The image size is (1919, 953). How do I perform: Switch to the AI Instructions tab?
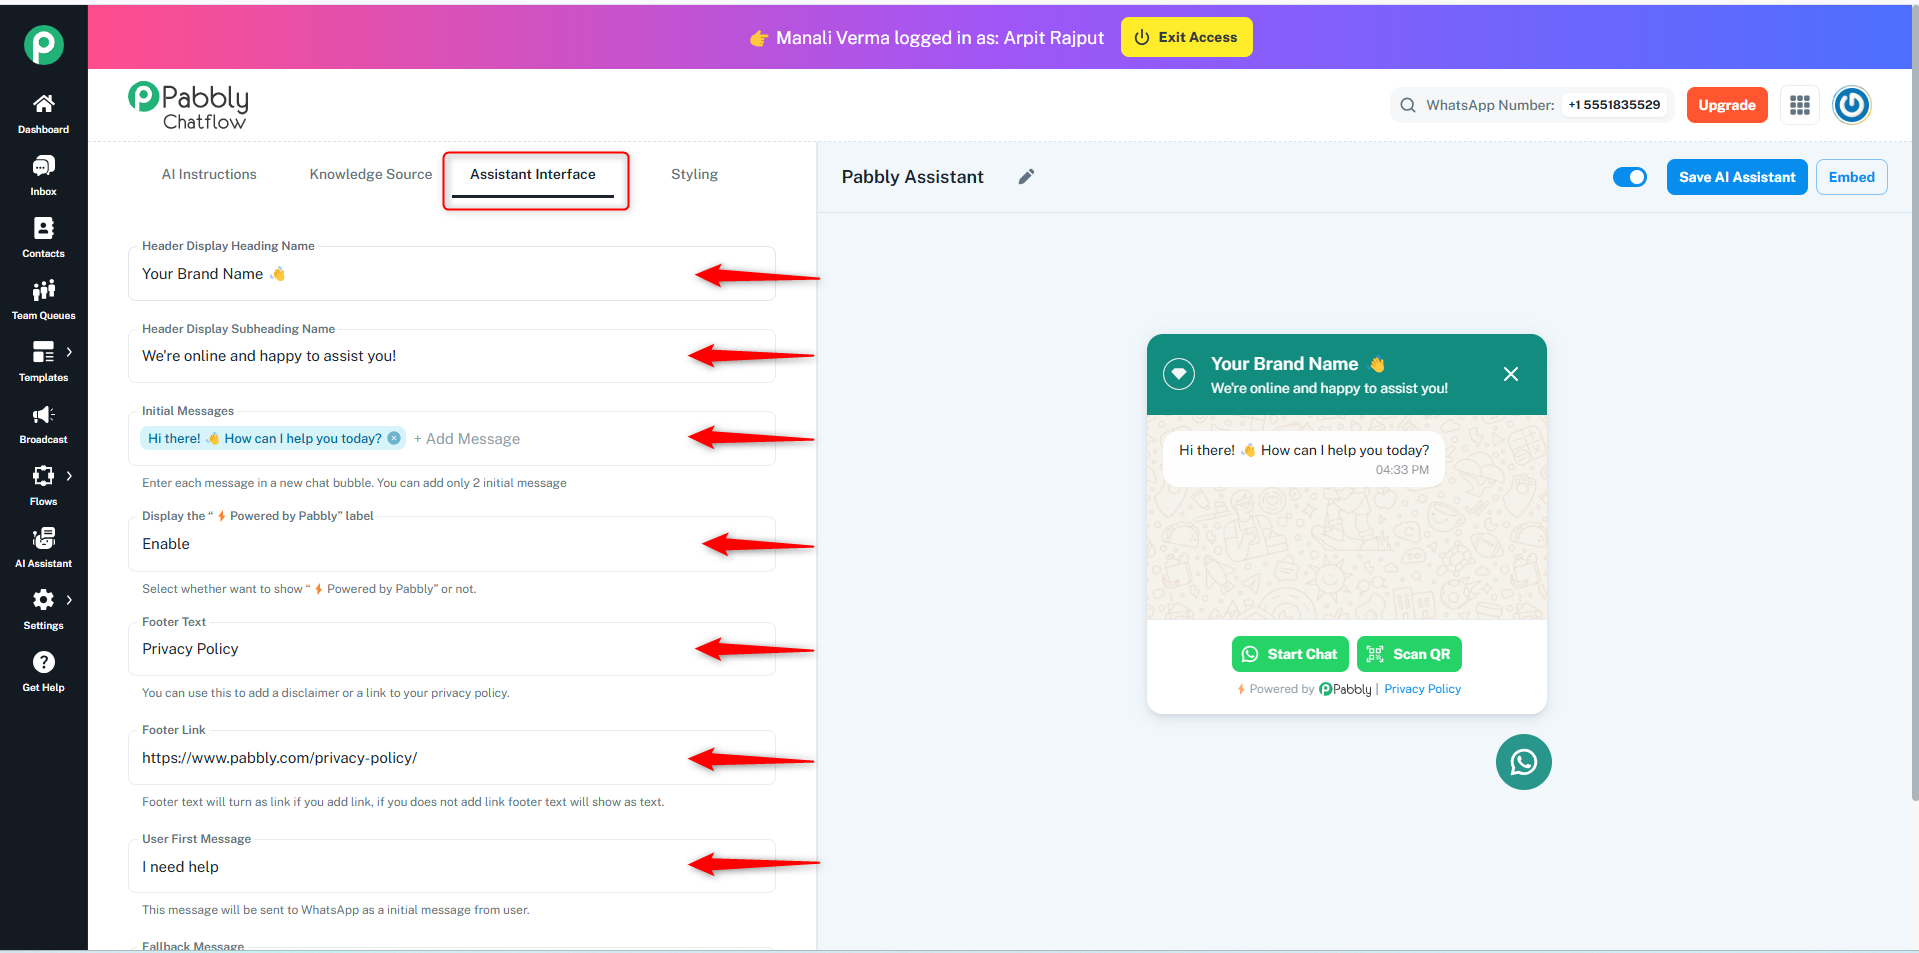pyautogui.click(x=209, y=174)
